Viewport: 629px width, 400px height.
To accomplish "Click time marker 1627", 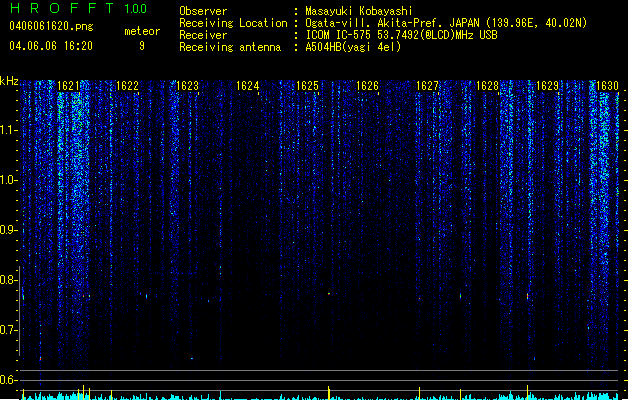I will pos(427,86).
